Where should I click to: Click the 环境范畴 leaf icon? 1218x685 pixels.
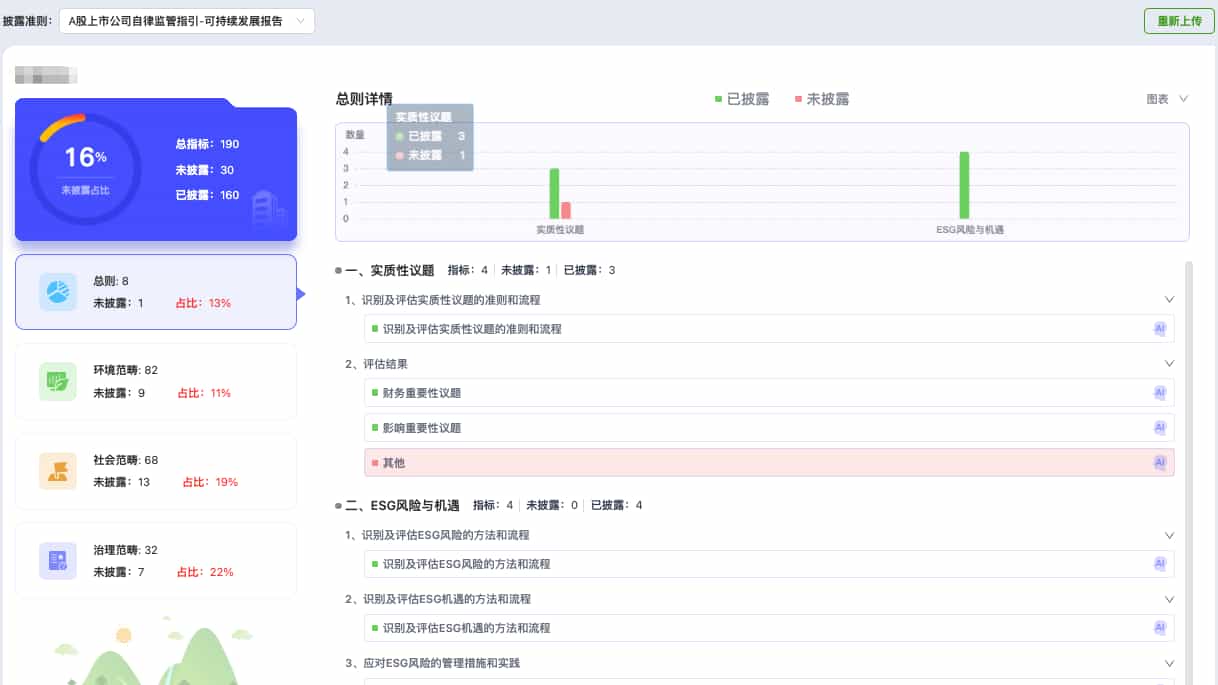click(57, 382)
